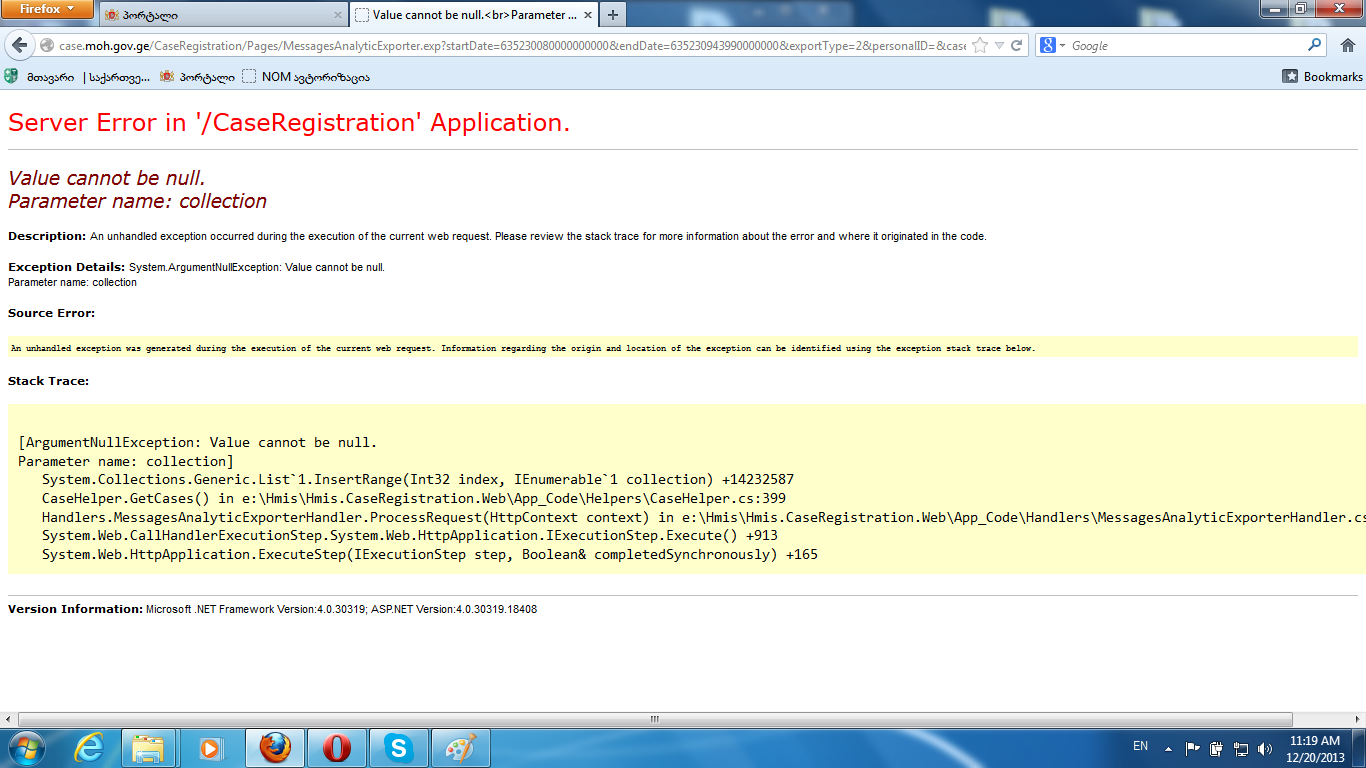Click the horizontal scrollbar thumb
This screenshot has width=1366, height=768.
point(655,719)
